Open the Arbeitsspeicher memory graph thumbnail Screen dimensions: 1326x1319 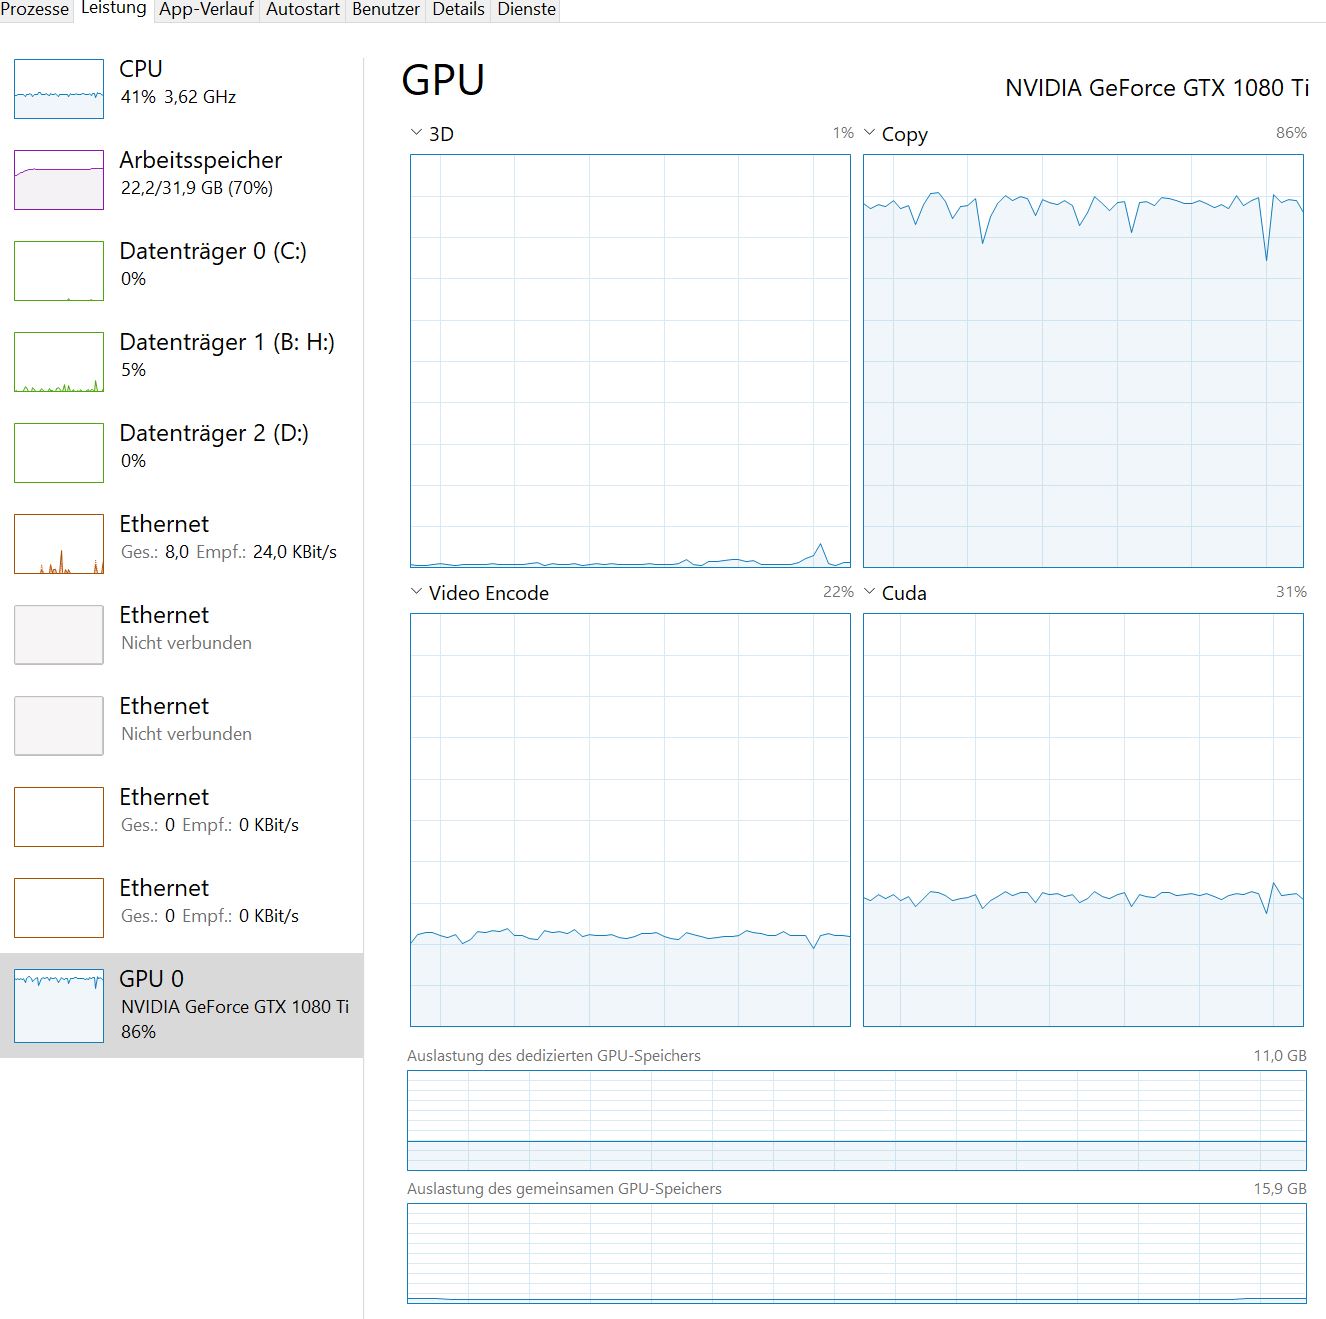tap(59, 180)
